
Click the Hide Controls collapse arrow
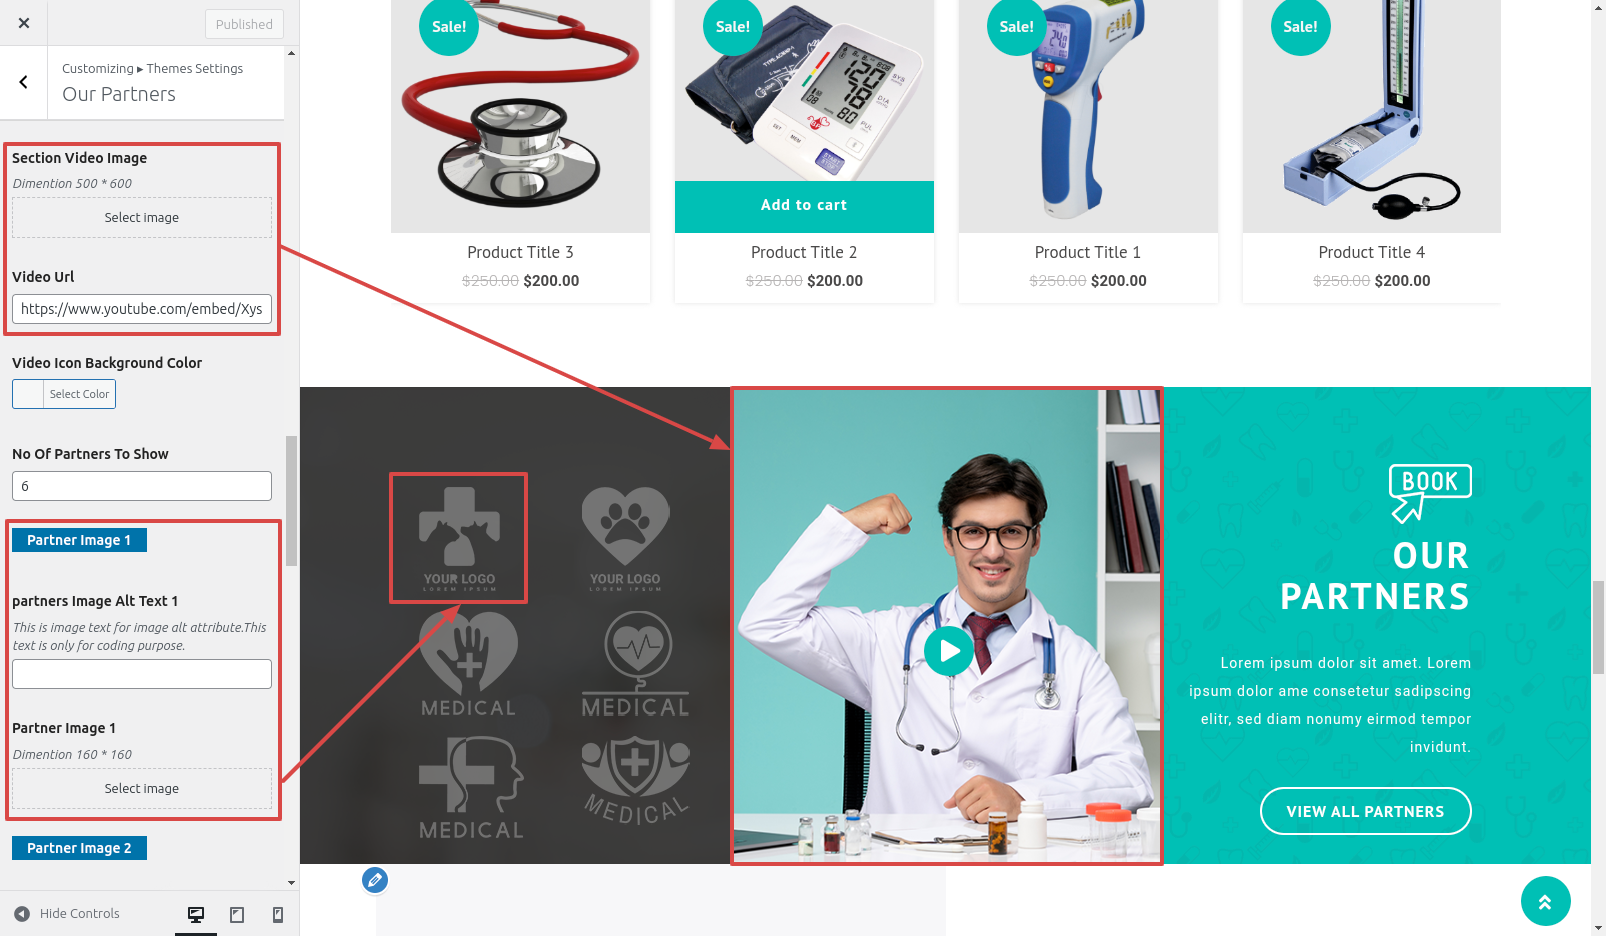[22, 914]
